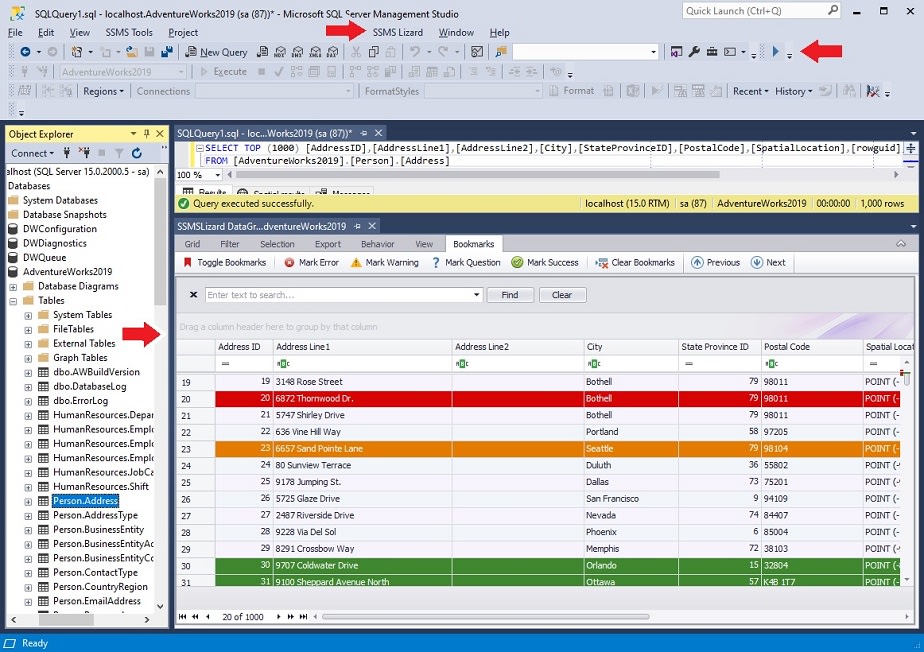Go to the next record in pager

[278, 617]
